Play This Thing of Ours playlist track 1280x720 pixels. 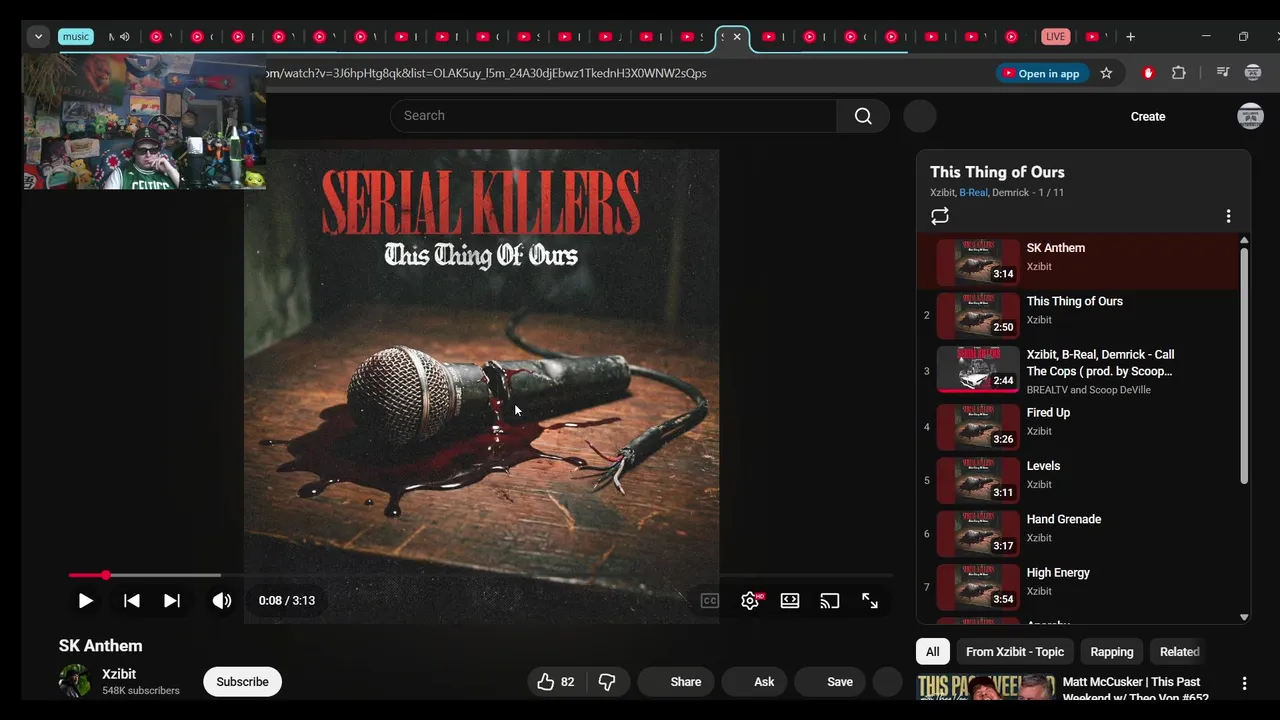(x=1078, y=315)
